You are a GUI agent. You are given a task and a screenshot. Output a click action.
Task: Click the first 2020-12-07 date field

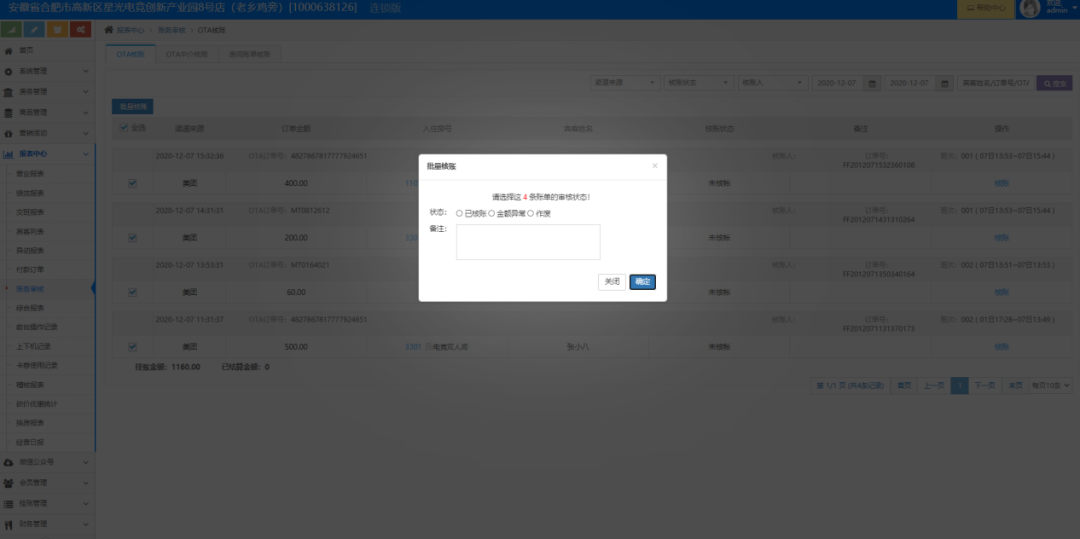(x=838, y=83)
